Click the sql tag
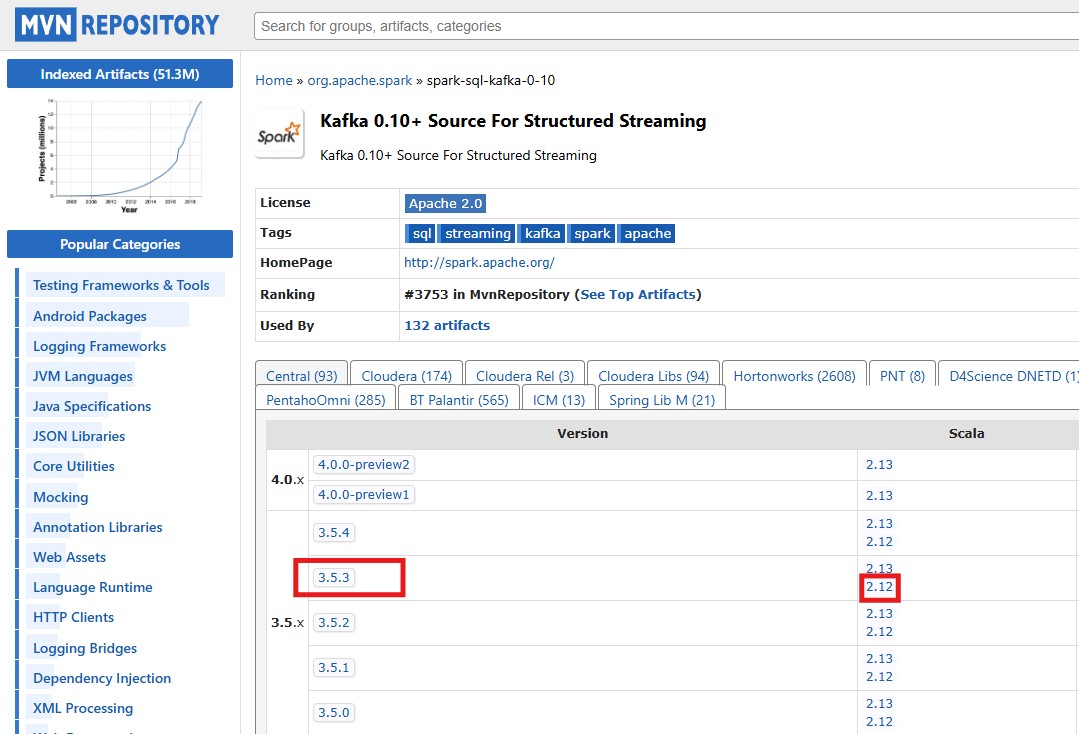Image resolution: width=1079 pixels, height=734 pixels. point(421,233)
